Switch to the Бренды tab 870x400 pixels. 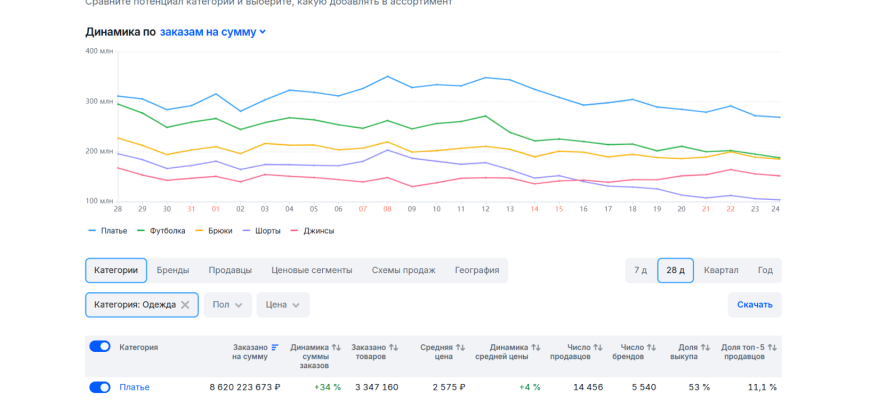(x=172, y=270)
